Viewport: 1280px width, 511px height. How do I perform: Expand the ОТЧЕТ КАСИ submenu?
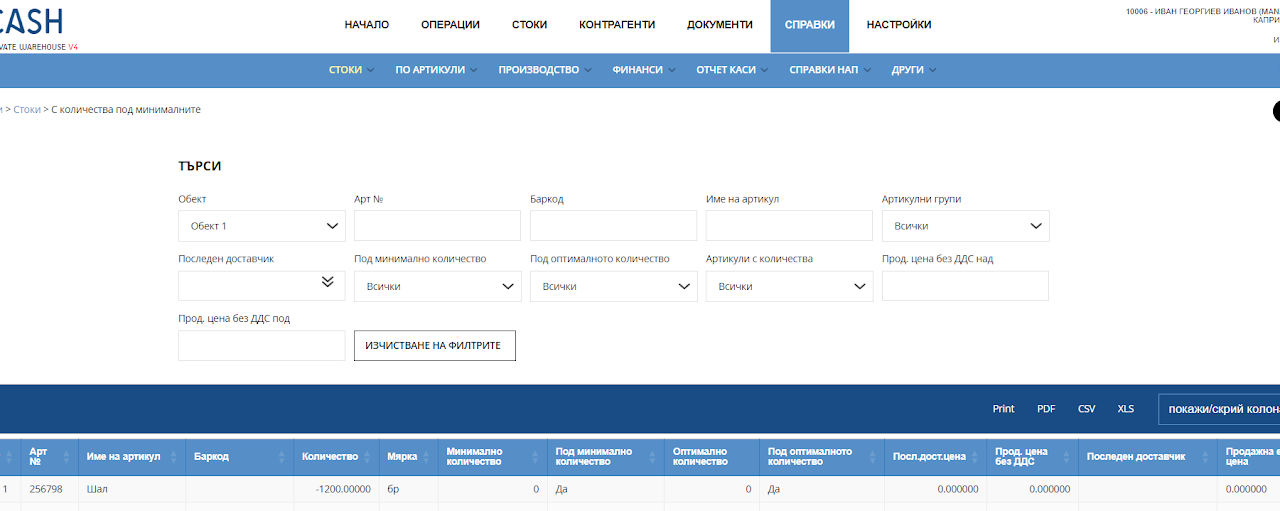click(x=732, y=70)
